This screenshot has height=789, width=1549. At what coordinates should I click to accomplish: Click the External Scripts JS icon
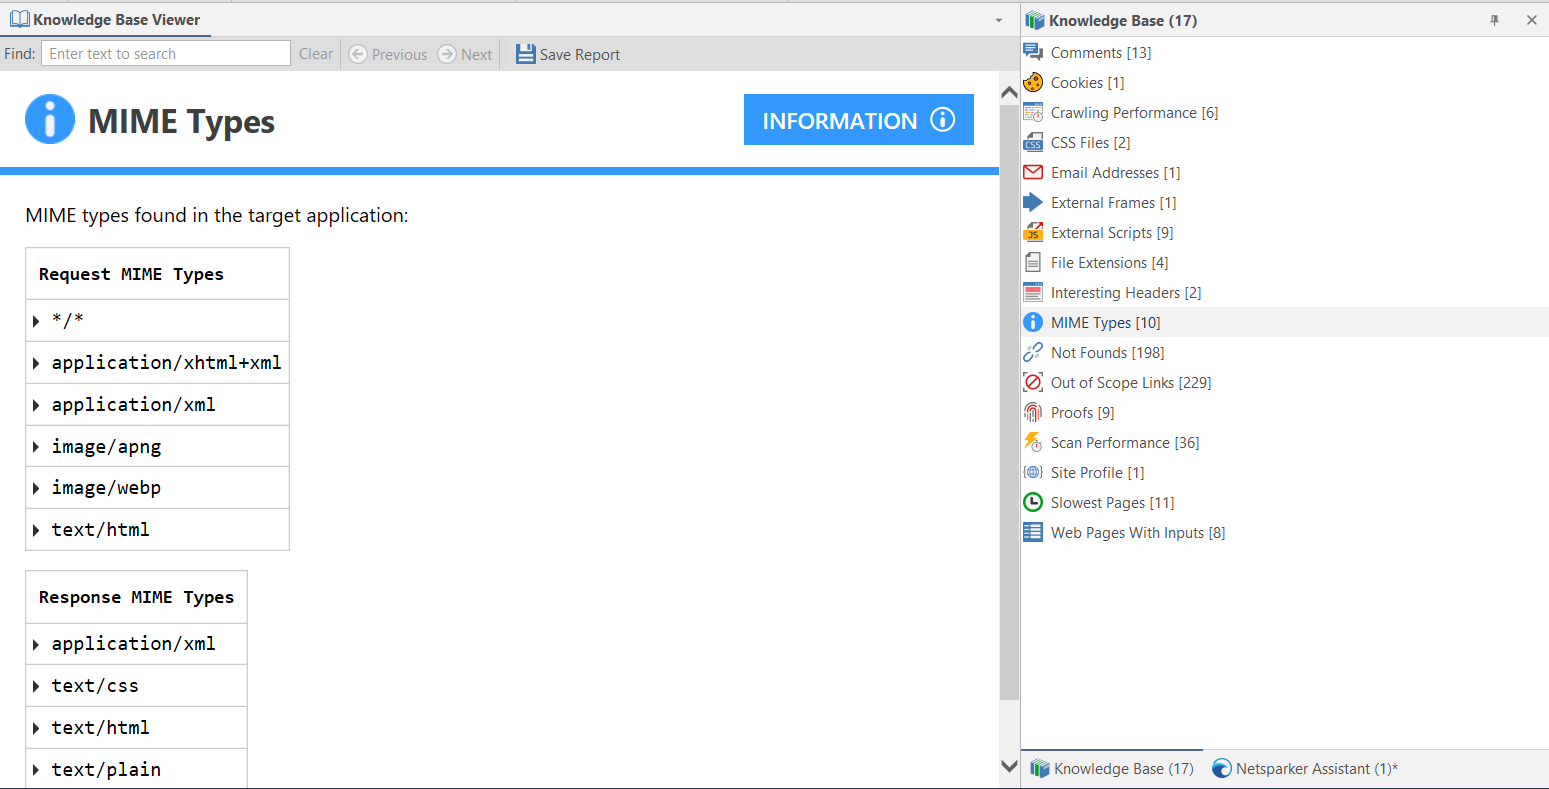pos(1033,232)
